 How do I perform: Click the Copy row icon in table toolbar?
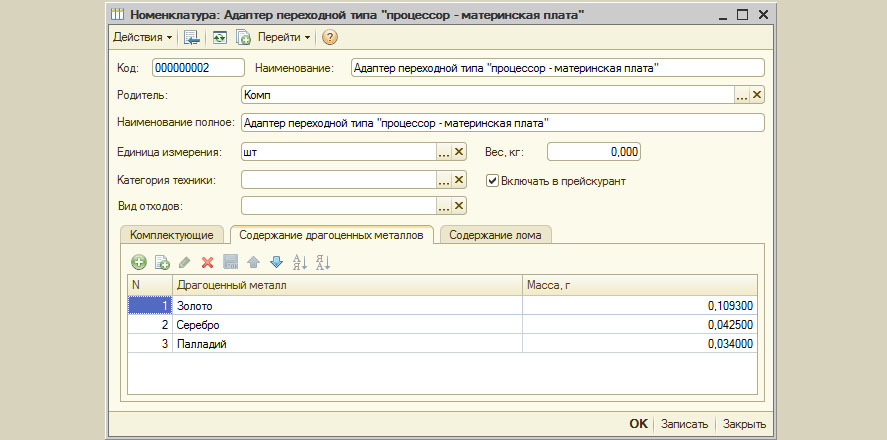point(161,262)
